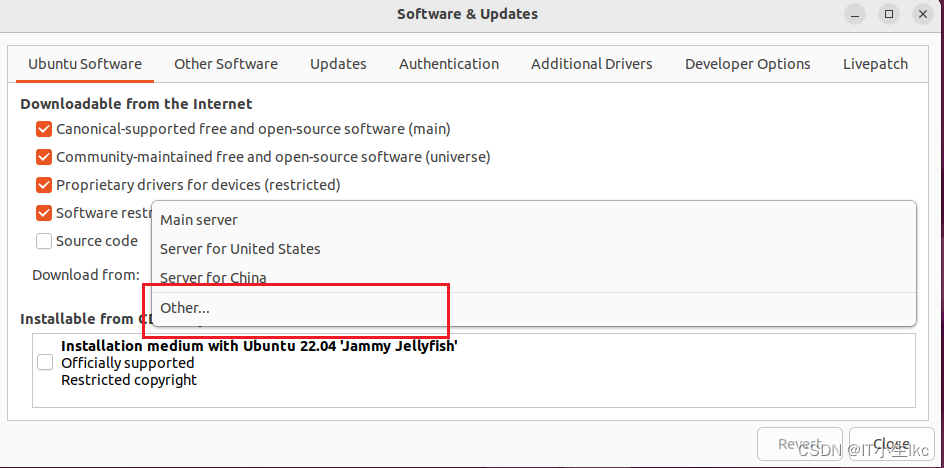Toggle the Software restricted checkbox
This screenshot has height=468, width=944.
(x=44, y=213)
